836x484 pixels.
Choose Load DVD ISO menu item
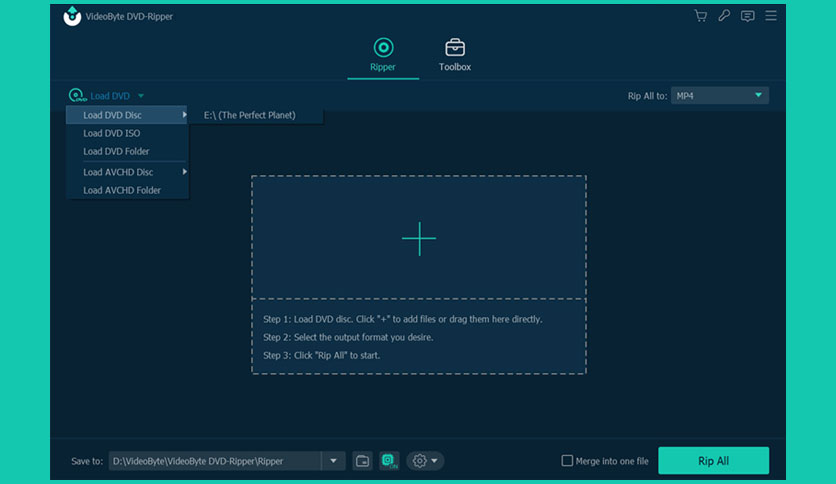pyautogui.click(x=127, y=133)
